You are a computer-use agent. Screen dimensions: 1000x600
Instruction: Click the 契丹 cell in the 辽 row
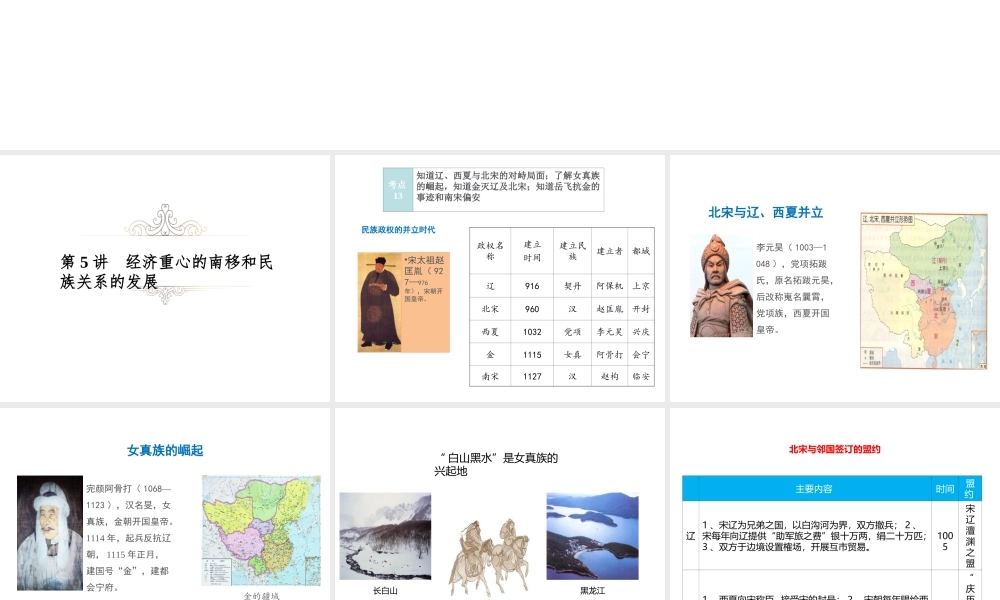572,286
